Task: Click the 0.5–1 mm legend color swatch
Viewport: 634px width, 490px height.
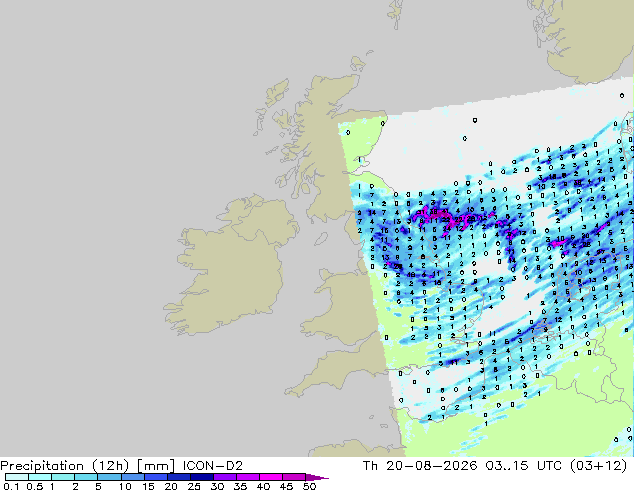Action: [x=40, y=477]
